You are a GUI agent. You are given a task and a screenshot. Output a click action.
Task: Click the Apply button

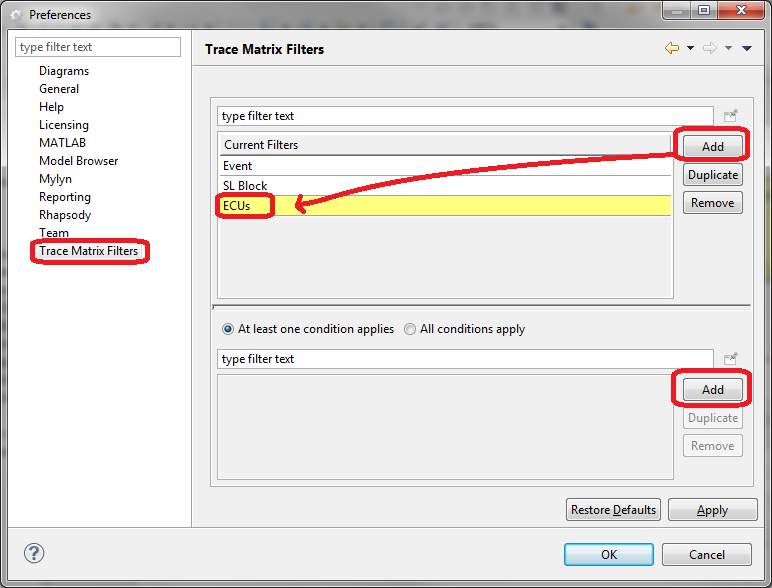(x=712, y=510)
